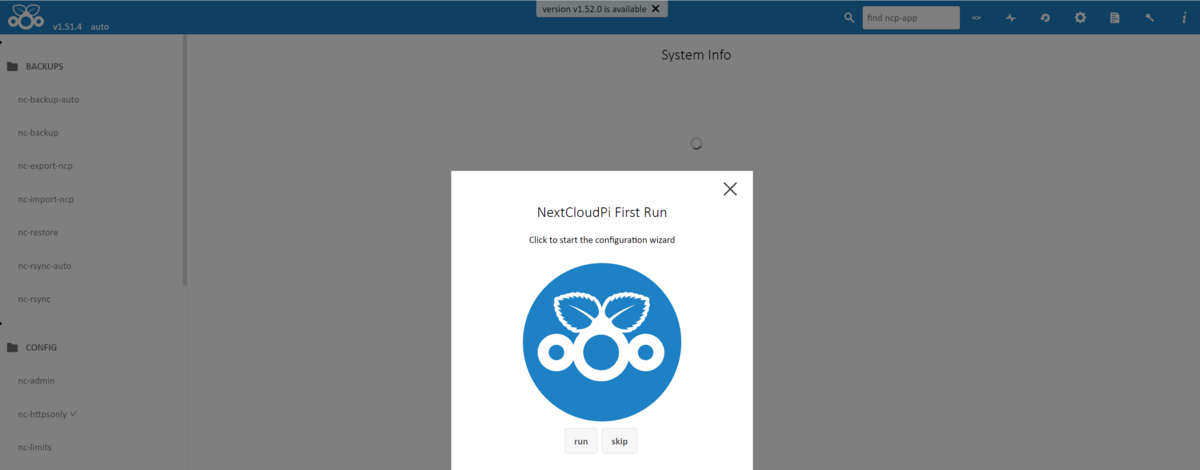1200x470 pixels.
Task: Open nc-limits sidebar entry
Action: [x=35, y=447]
